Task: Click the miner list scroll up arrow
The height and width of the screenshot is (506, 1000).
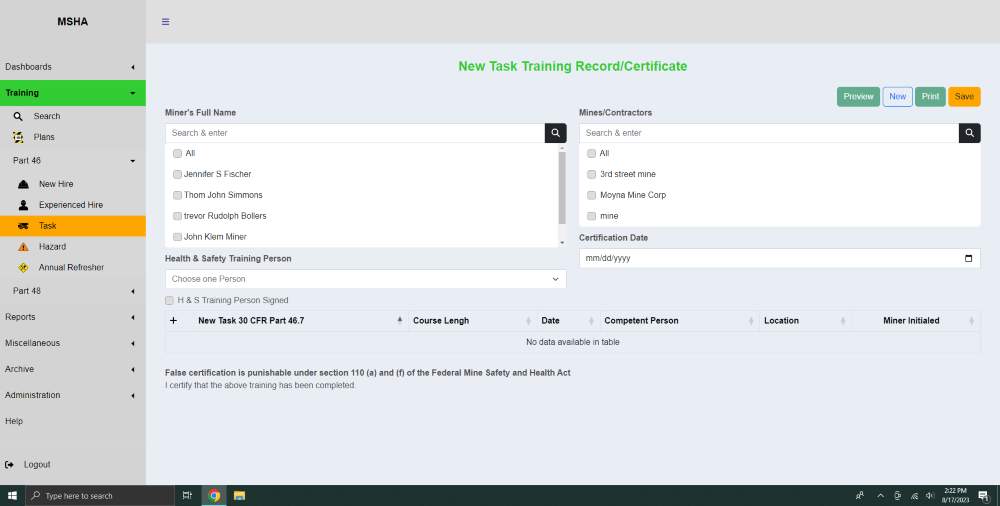Action: pos(562,147)
